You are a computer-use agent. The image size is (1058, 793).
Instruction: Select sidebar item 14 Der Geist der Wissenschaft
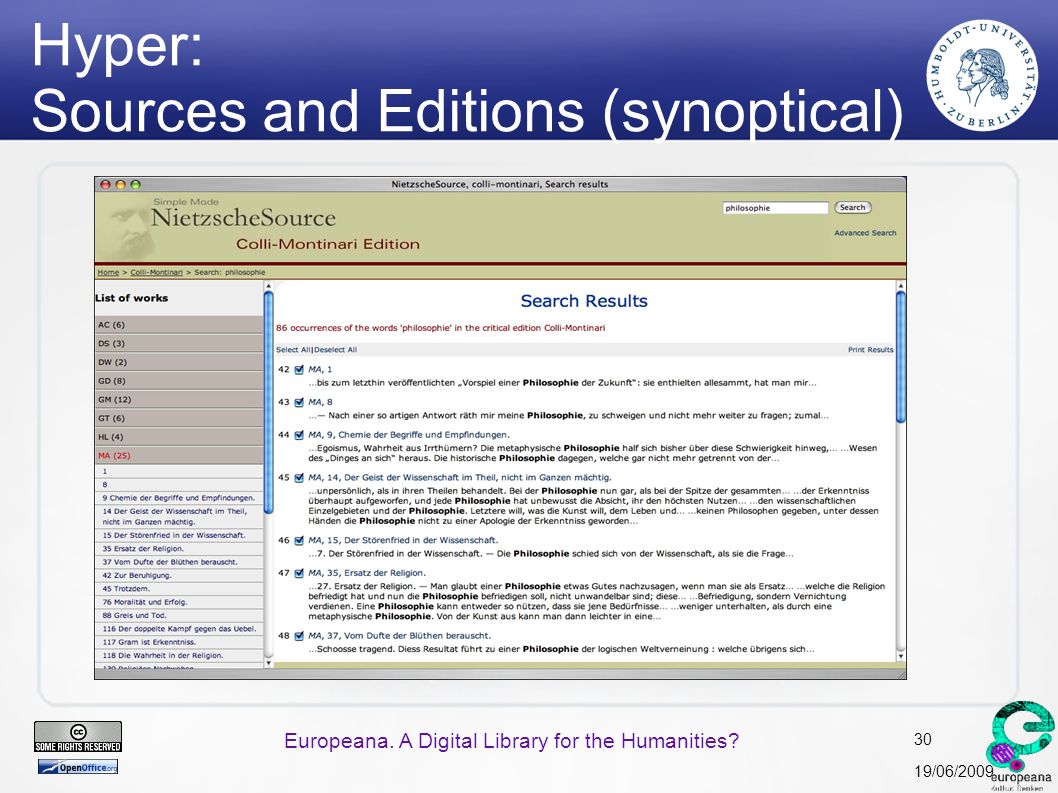tap(179, 517)
